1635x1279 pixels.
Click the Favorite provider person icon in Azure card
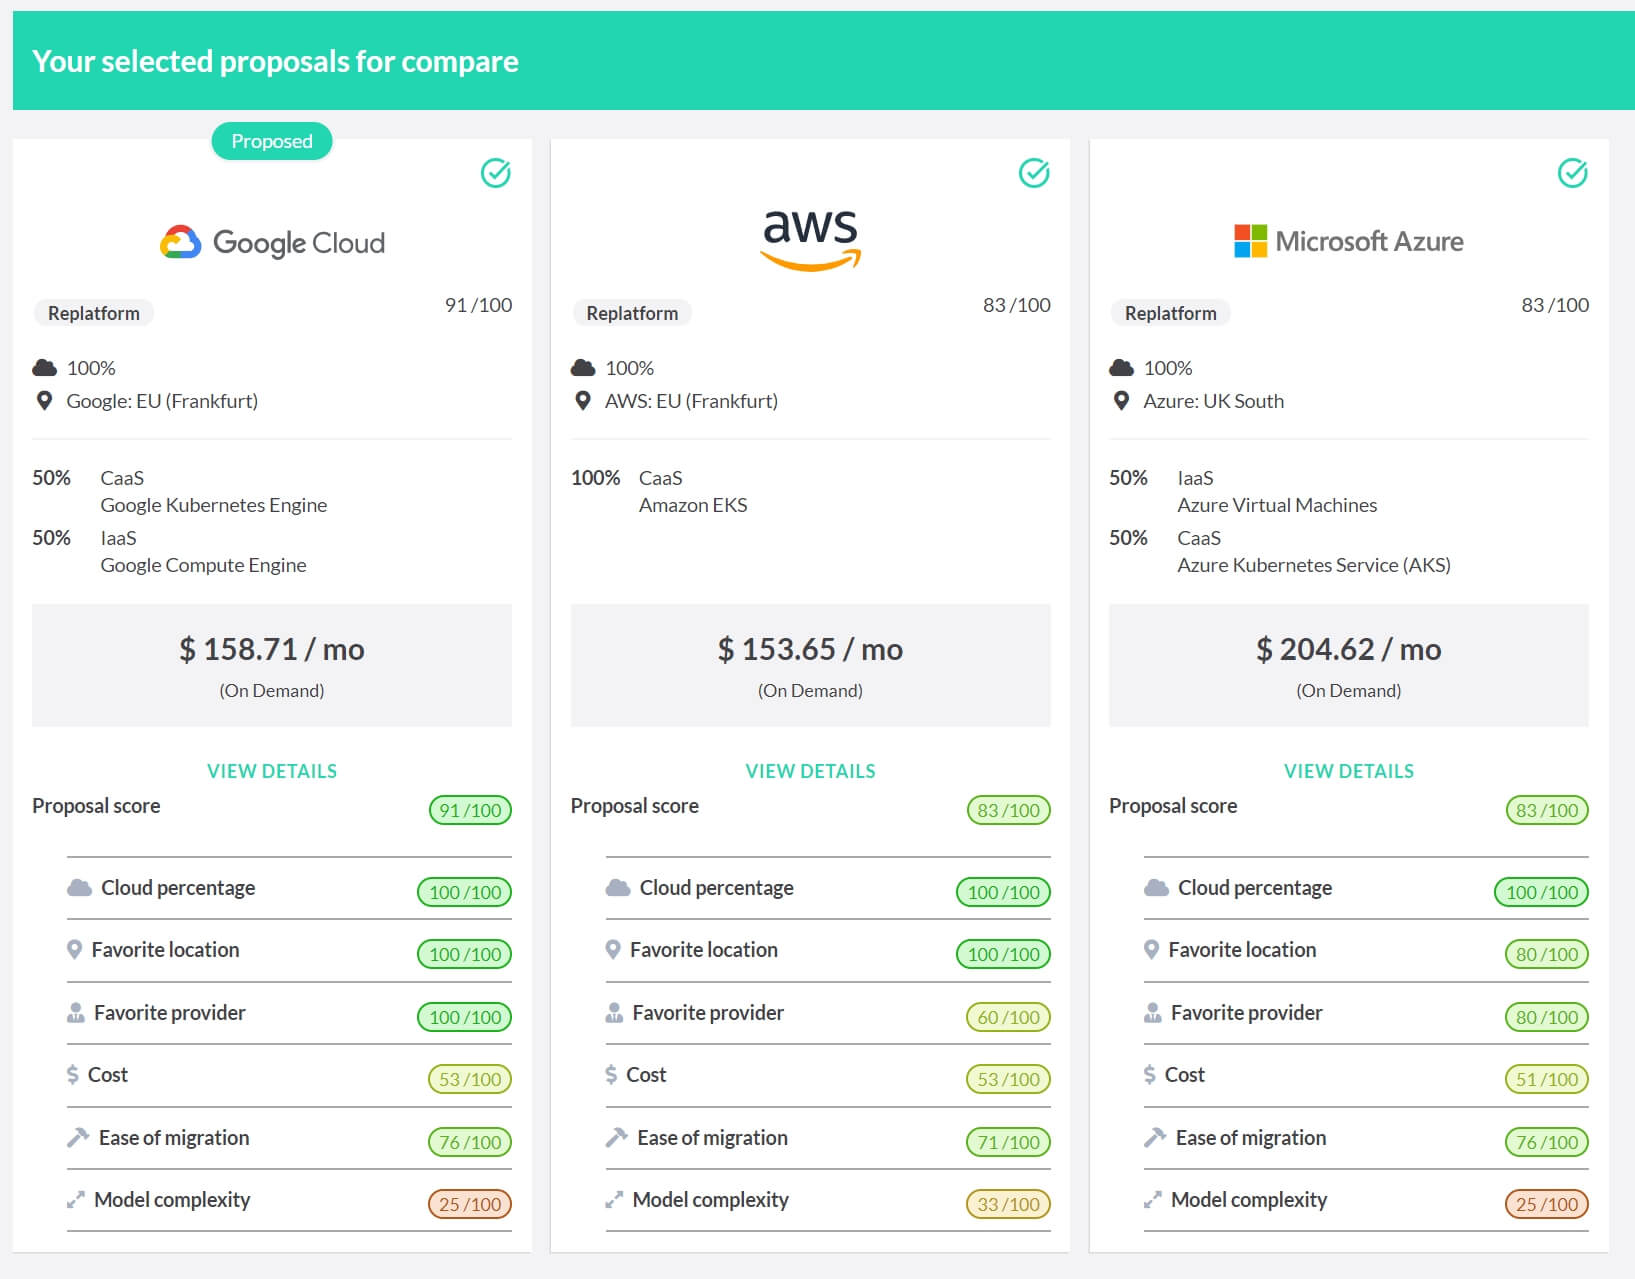(1152, 1013)
